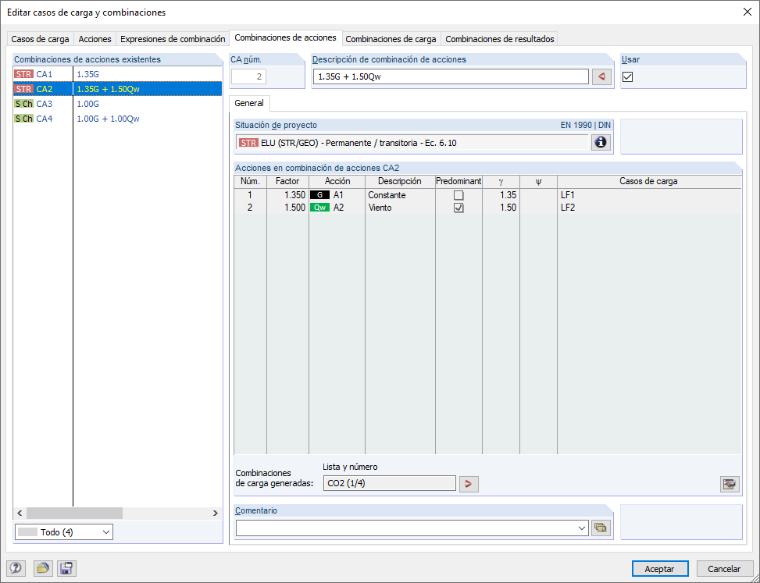Click the black G action badge for A1

coord(319,195)
